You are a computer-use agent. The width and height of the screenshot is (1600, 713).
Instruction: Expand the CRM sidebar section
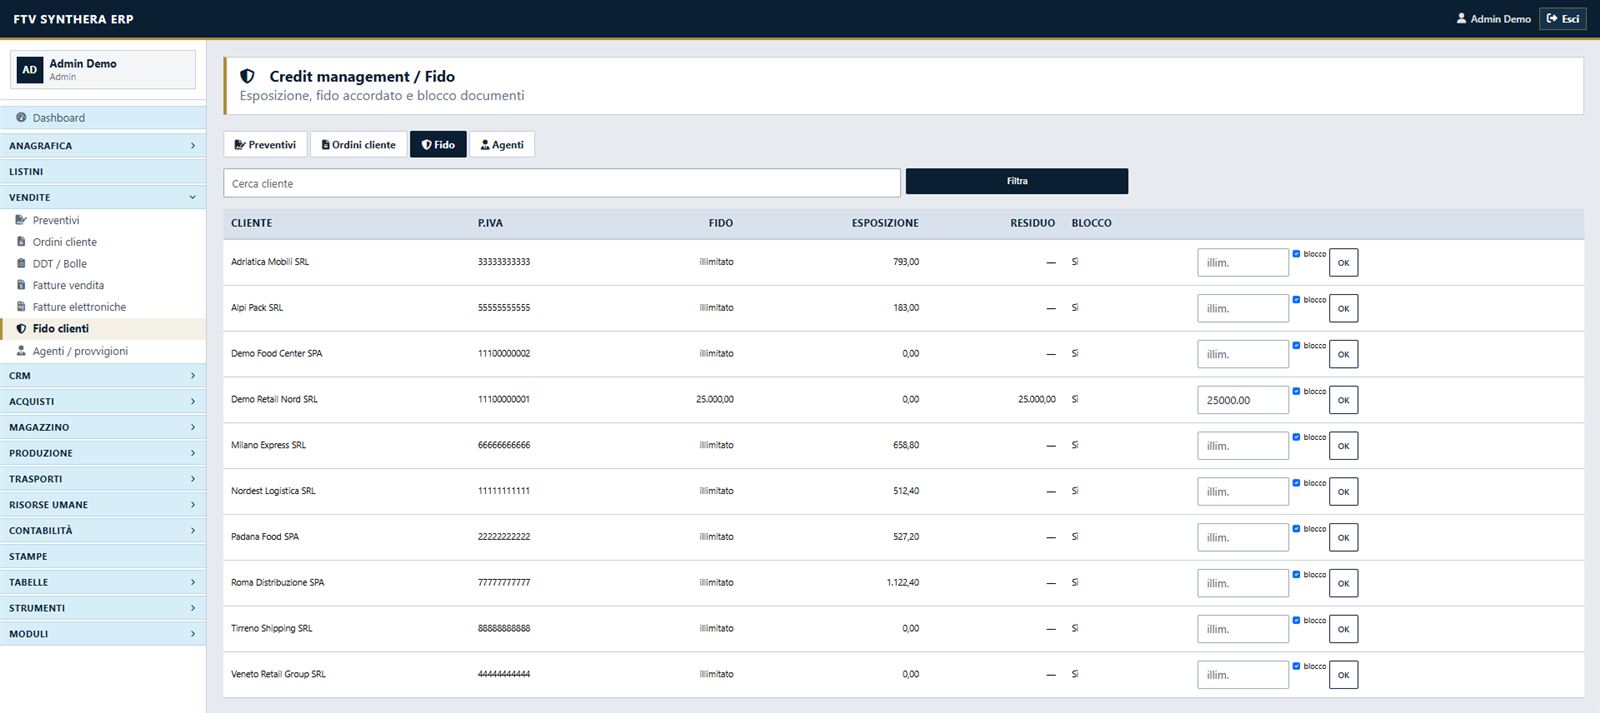[x=103, y=376]
